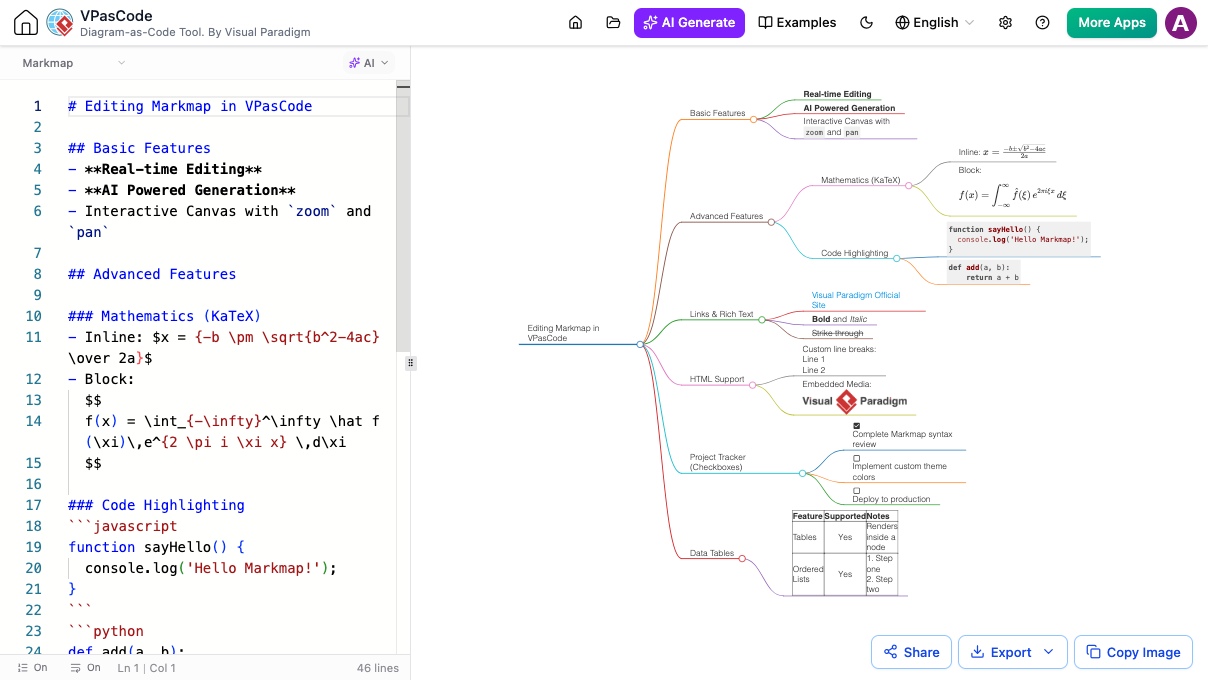Toggle line numbers On in status bar
The height and width of the screenshot is (680, 1208).
pos(32,668)
